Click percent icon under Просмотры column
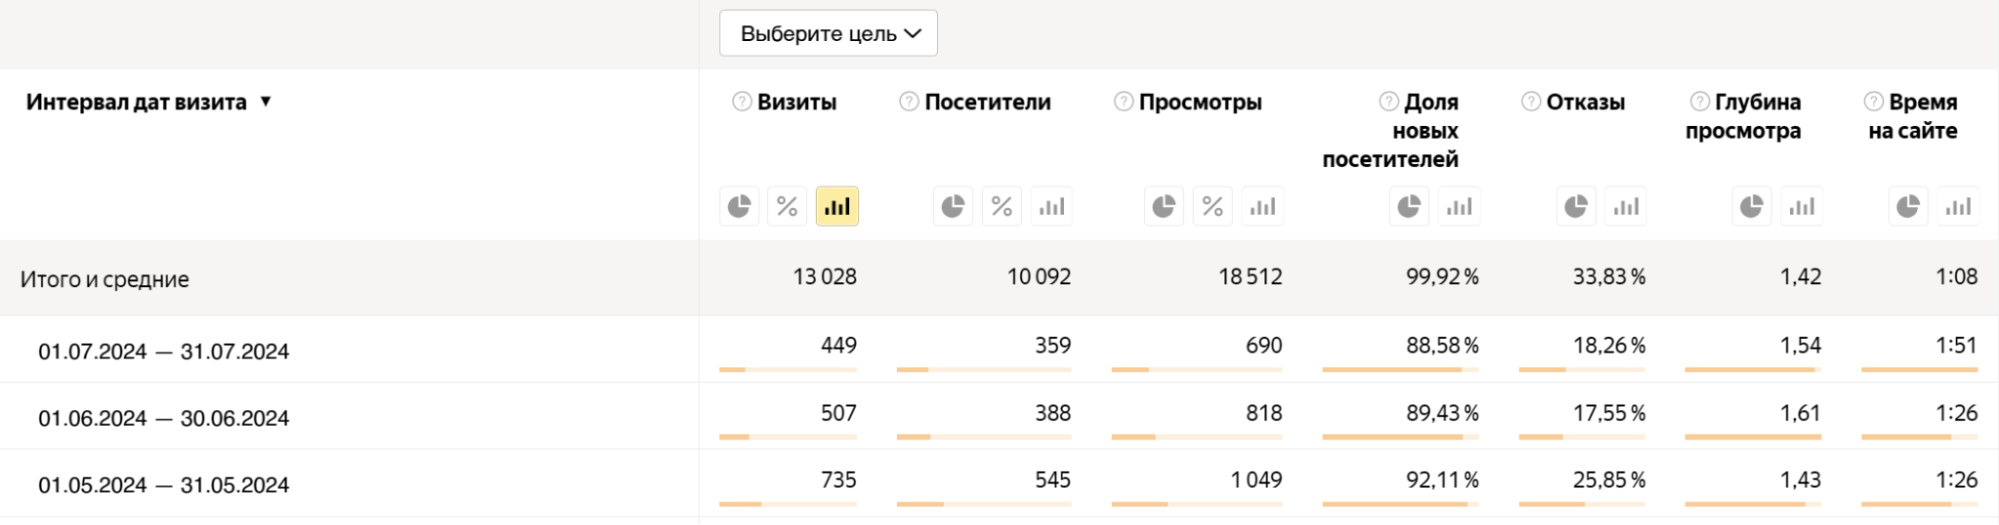 pyautogui.click(x=1212, y=207)
